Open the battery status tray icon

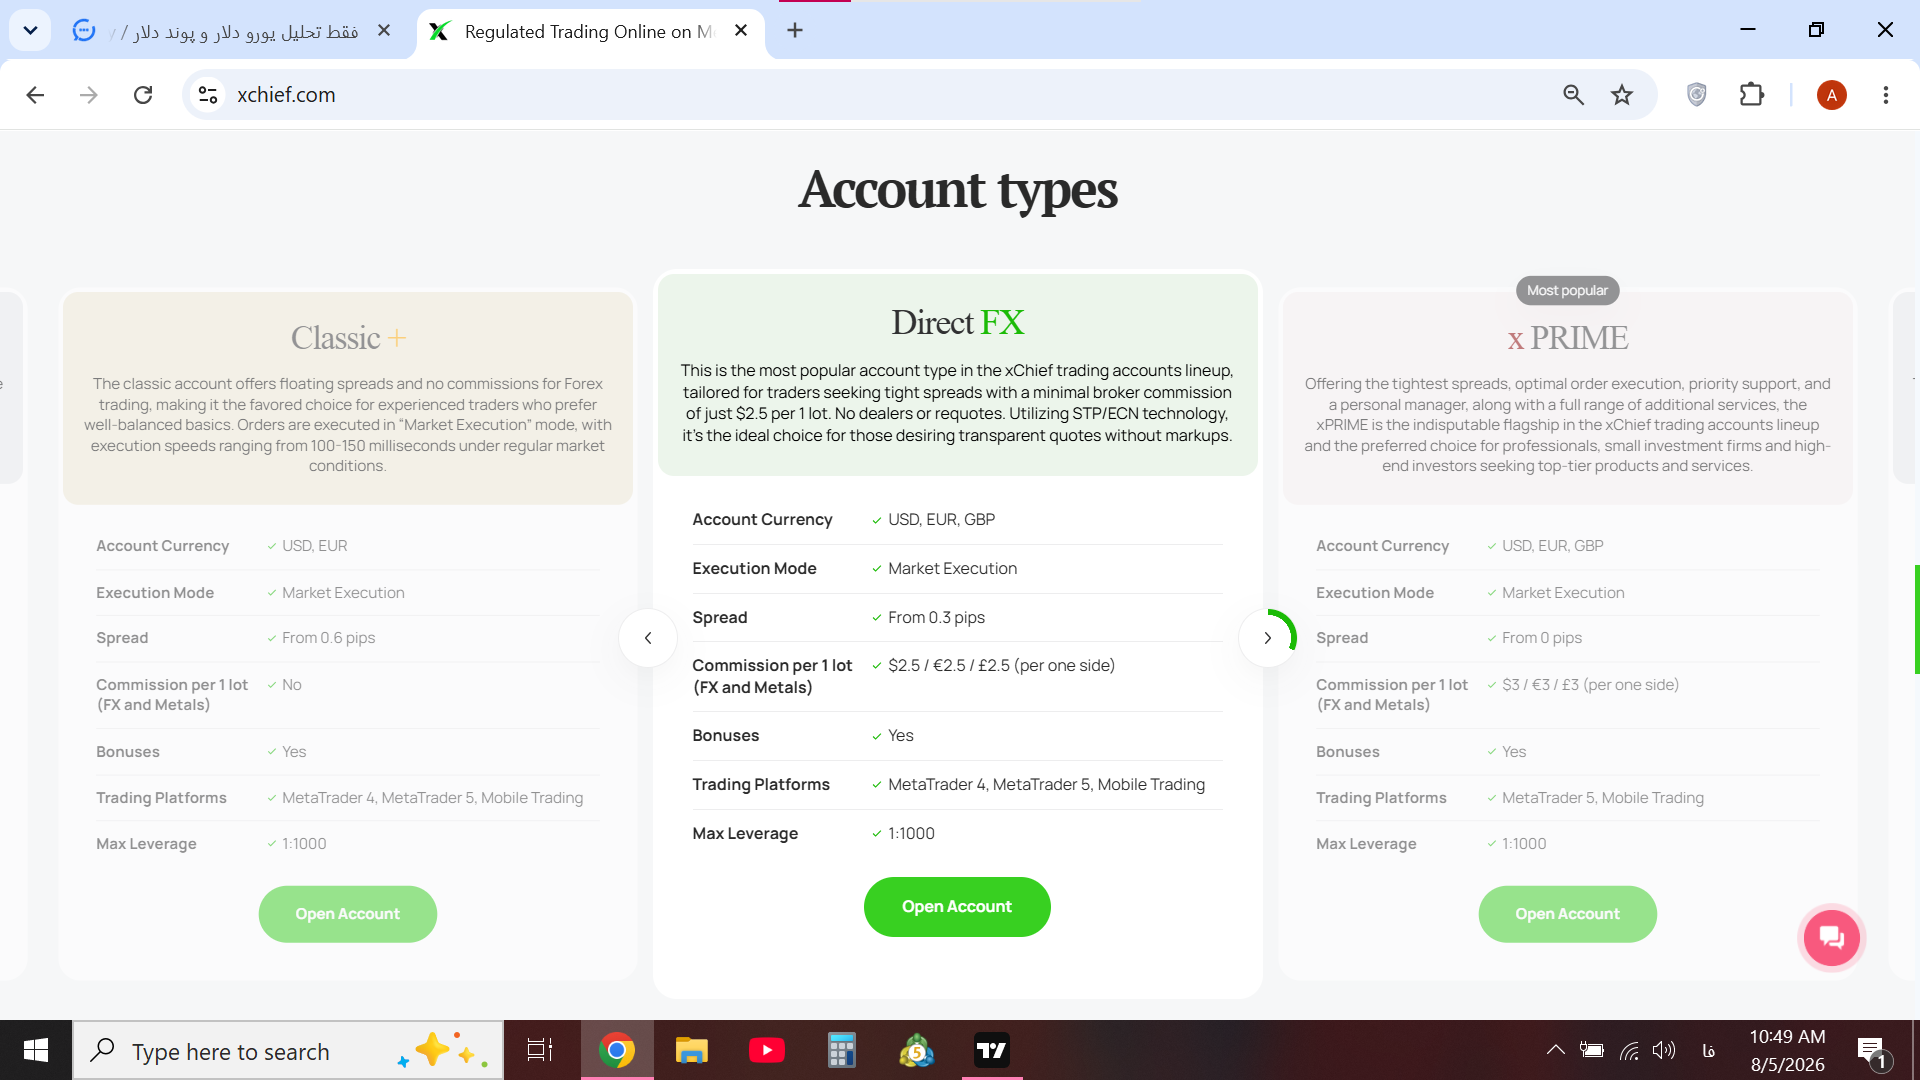click(x=1592, y=1050)
